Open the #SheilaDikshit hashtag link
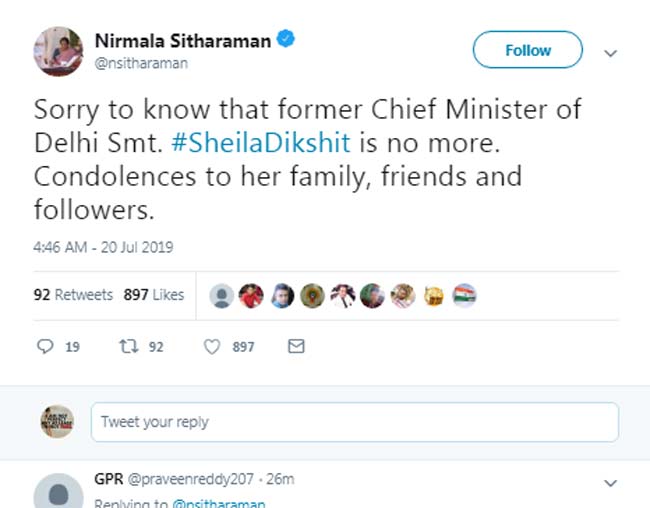This screenshot has width=650, height=508. point(262,143)
